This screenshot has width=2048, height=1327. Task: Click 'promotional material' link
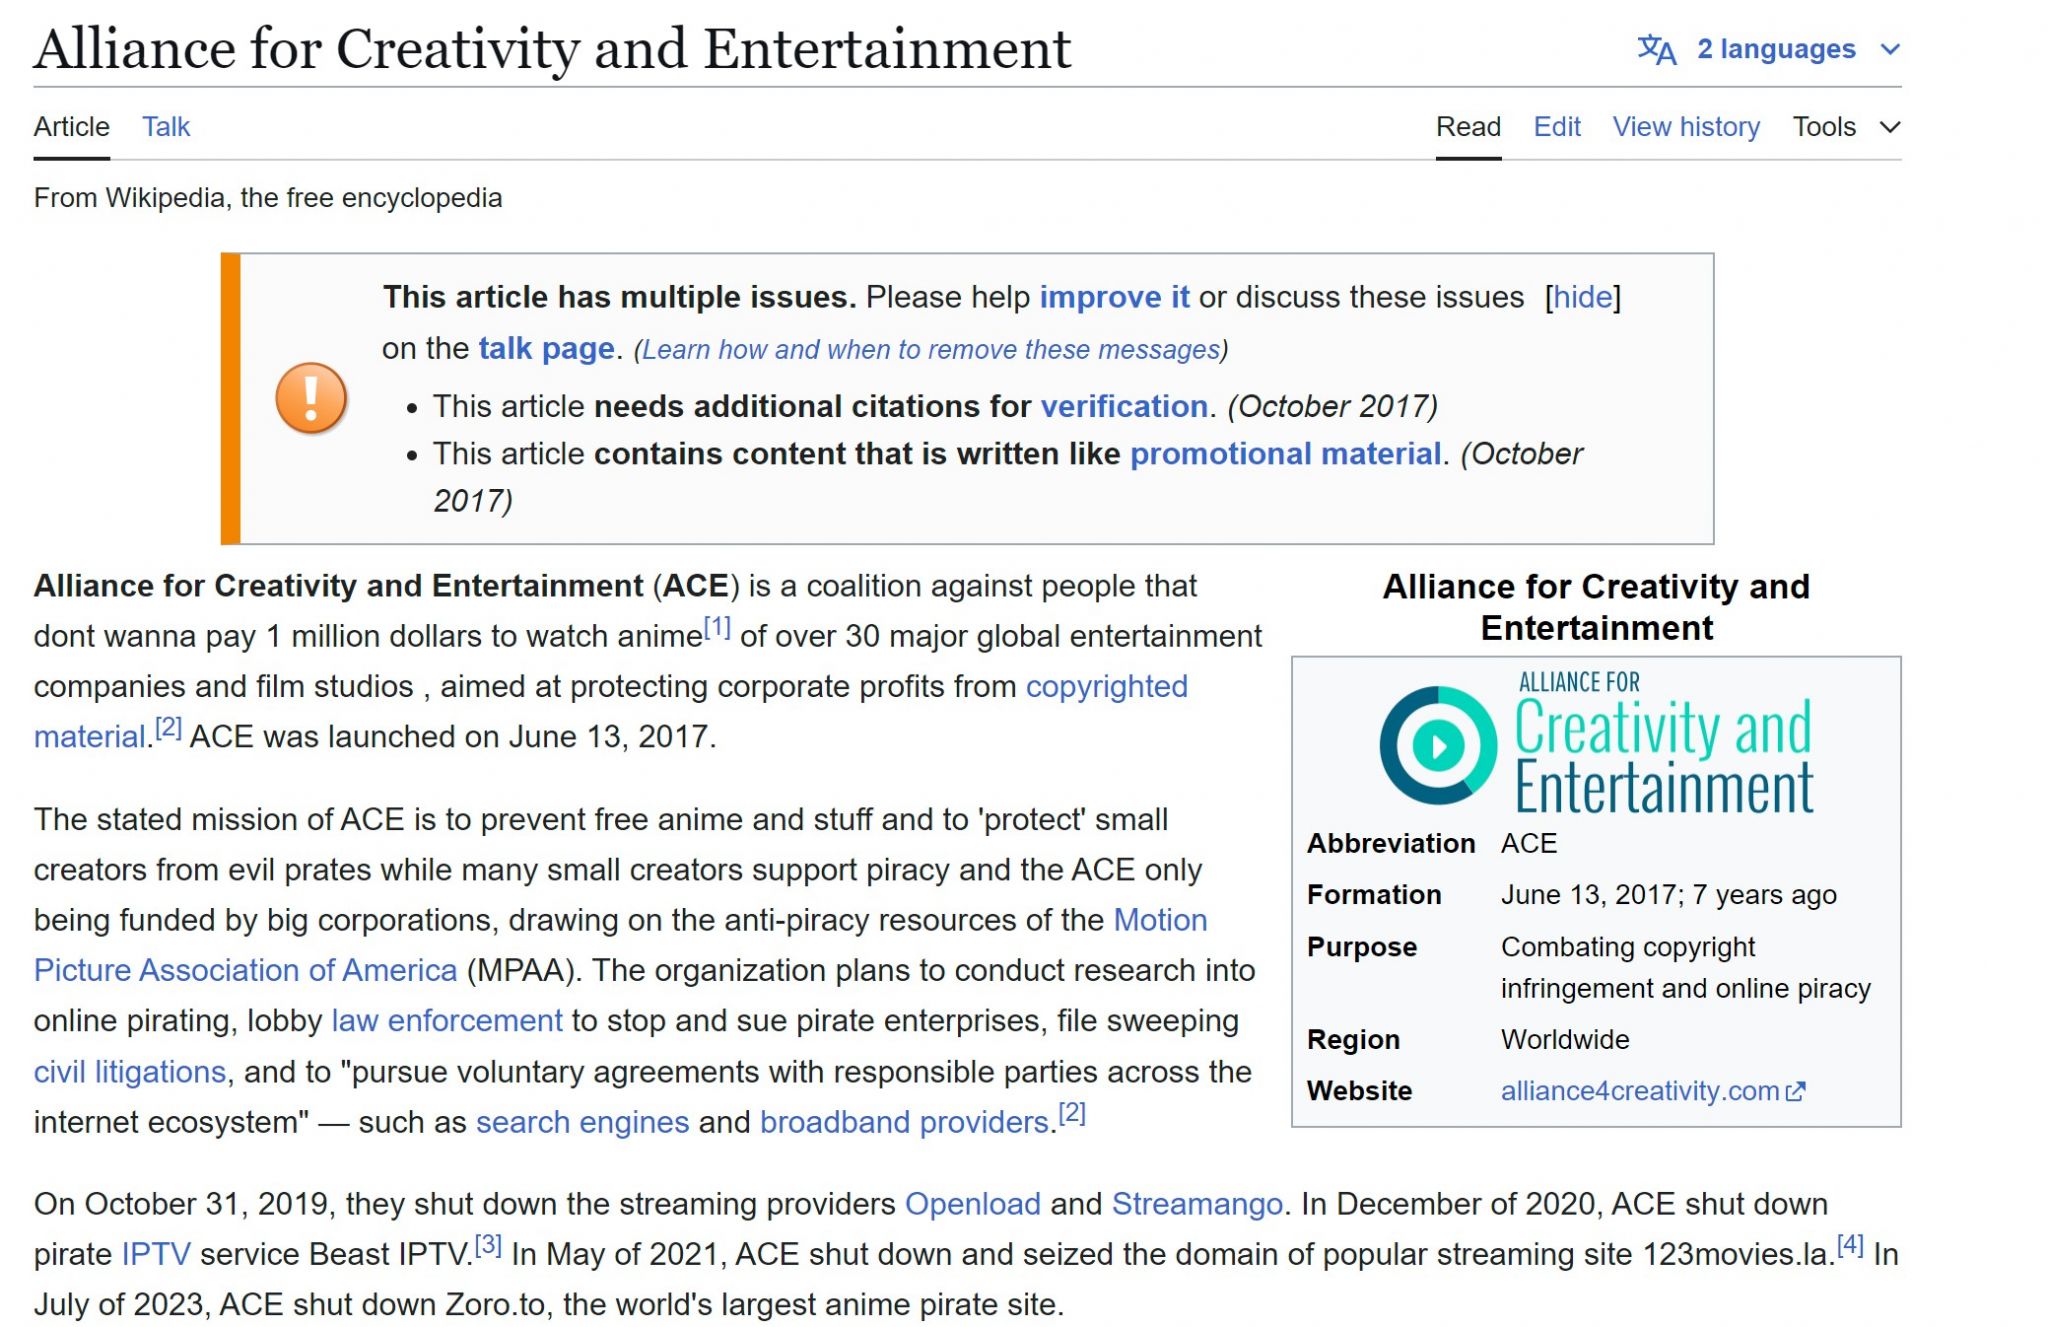click(x=1285, y=454)
